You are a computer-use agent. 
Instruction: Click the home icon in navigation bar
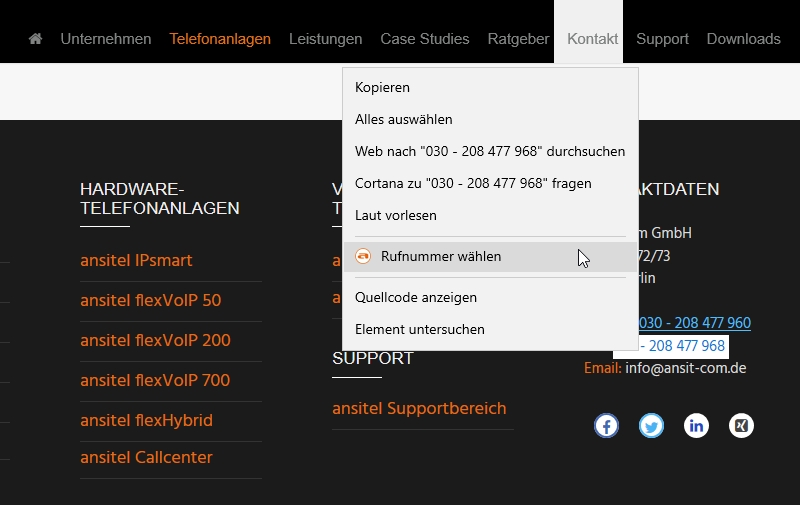[35, 39]
